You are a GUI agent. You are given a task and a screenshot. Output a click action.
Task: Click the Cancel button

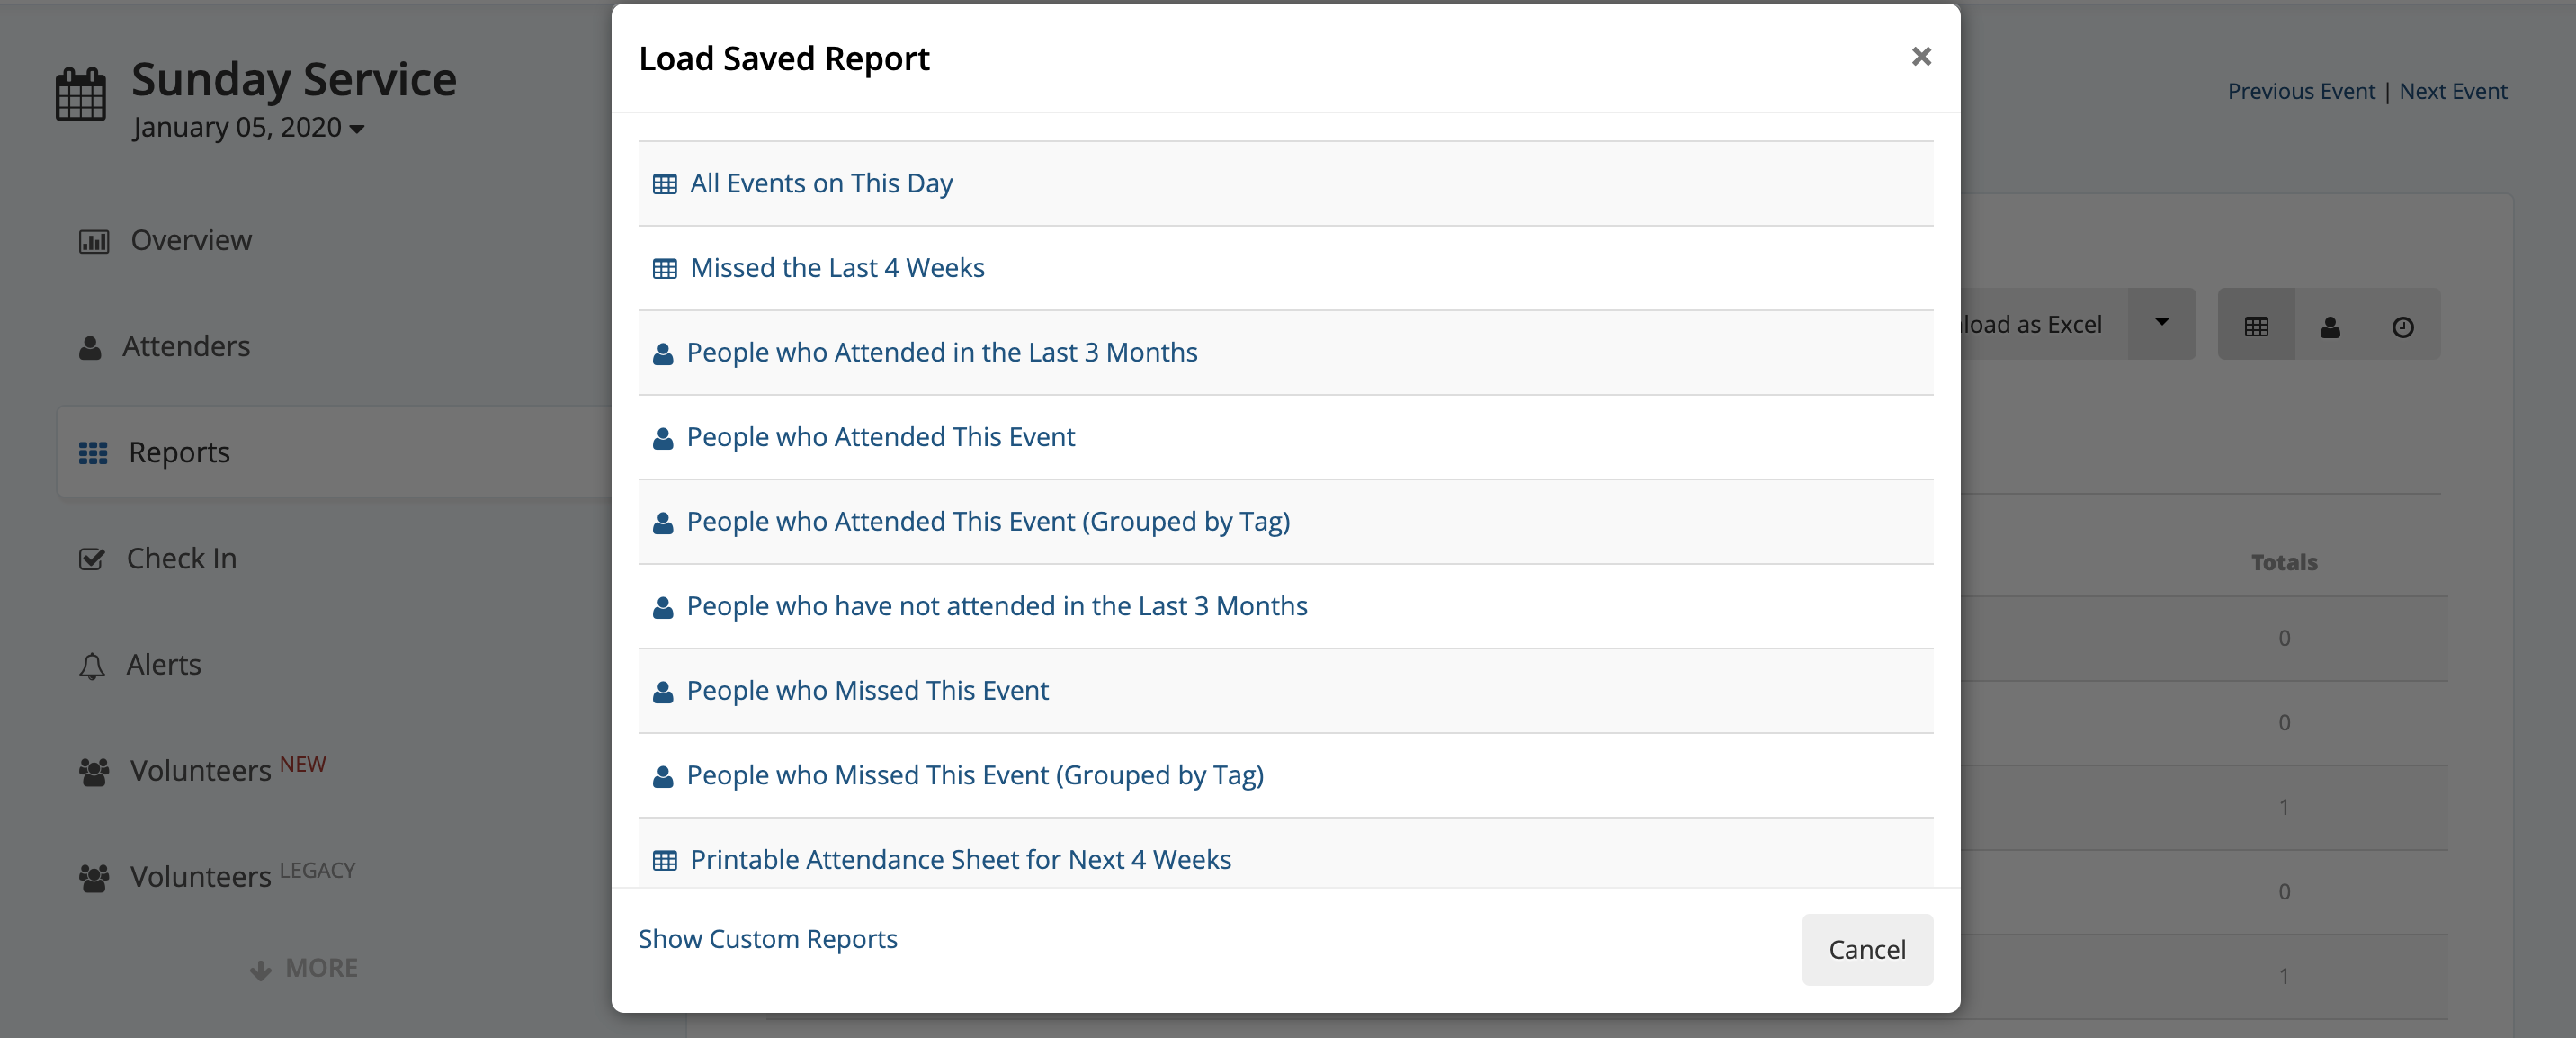coord(1866,949)
